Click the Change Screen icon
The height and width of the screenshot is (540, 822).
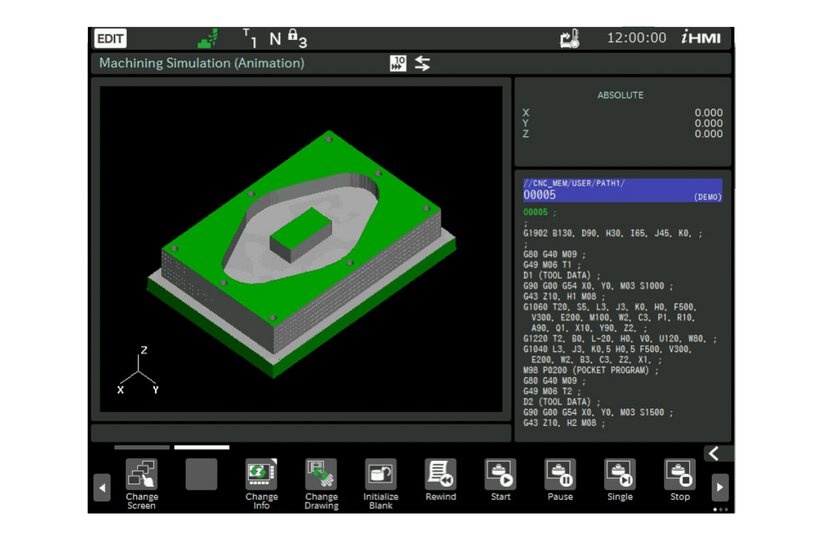coord(141,475)
